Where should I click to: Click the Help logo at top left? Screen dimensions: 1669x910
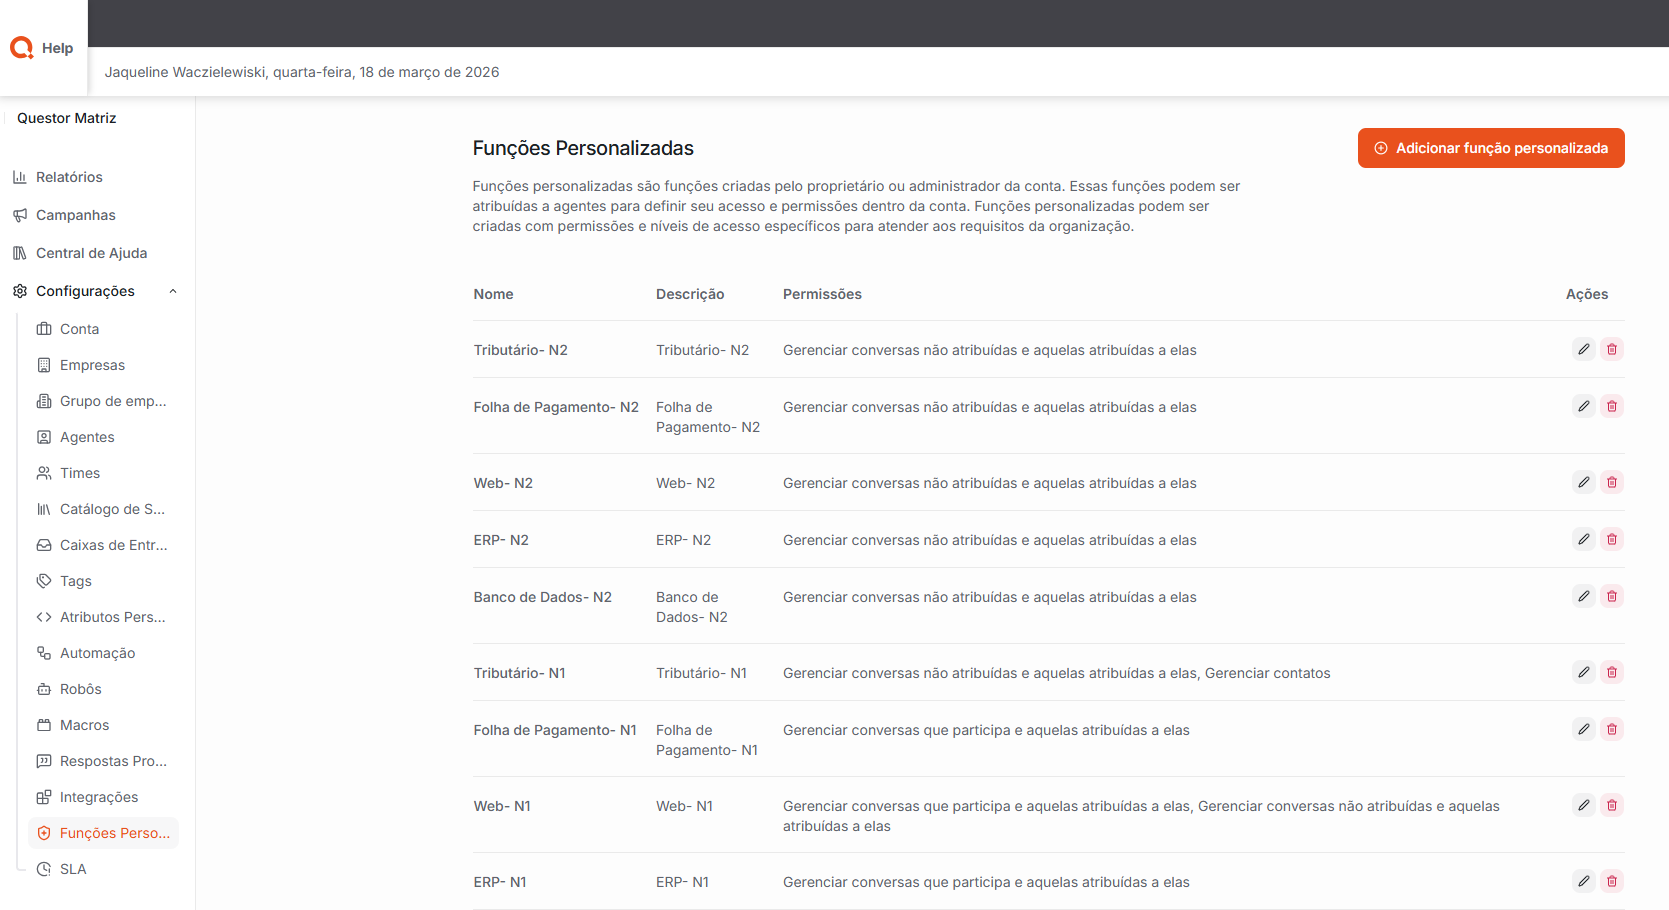(42, 48)
